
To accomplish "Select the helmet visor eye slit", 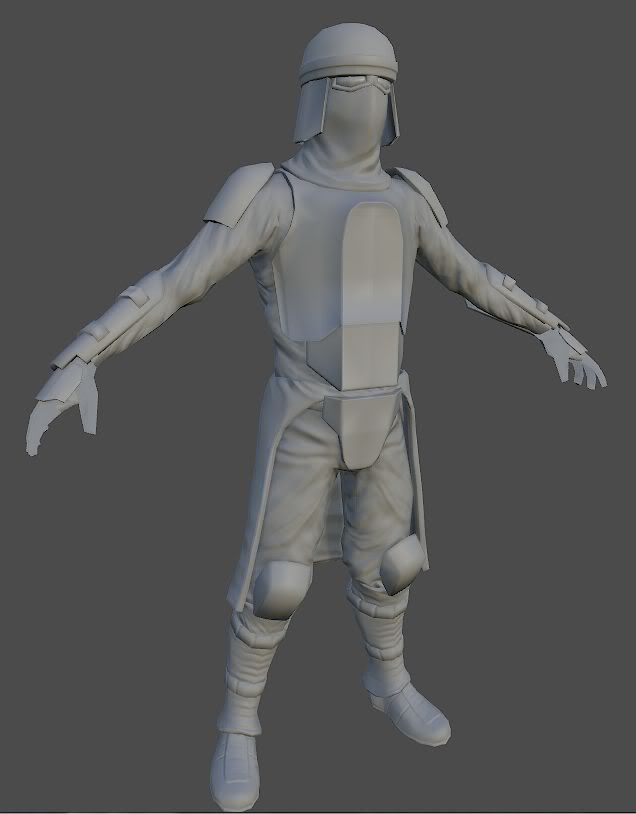I will (359, 83).
